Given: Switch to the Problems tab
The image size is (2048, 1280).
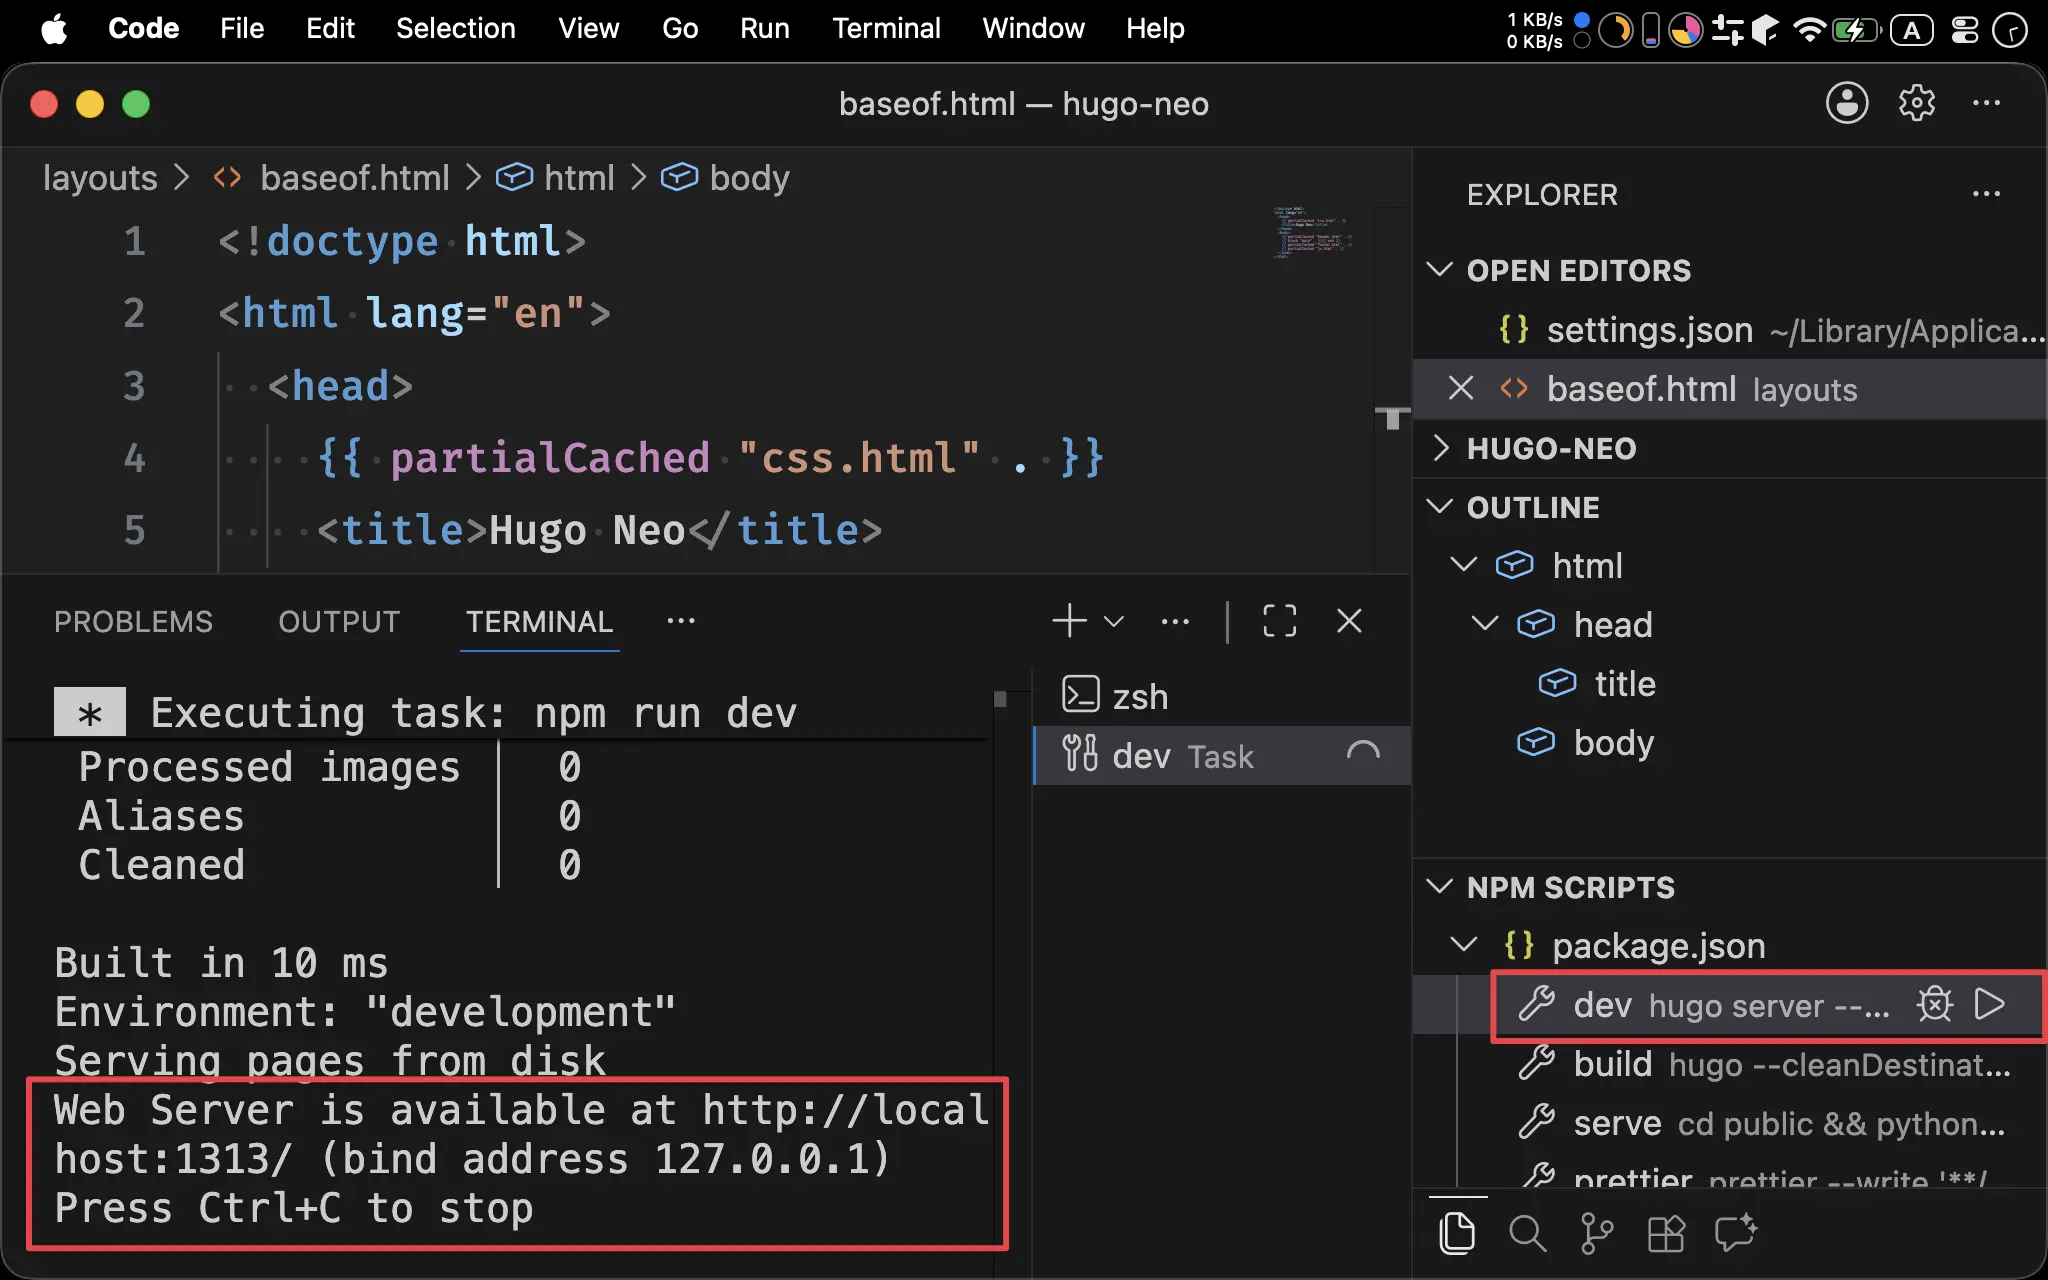Looking at the screenshot, I should (133, 621).
